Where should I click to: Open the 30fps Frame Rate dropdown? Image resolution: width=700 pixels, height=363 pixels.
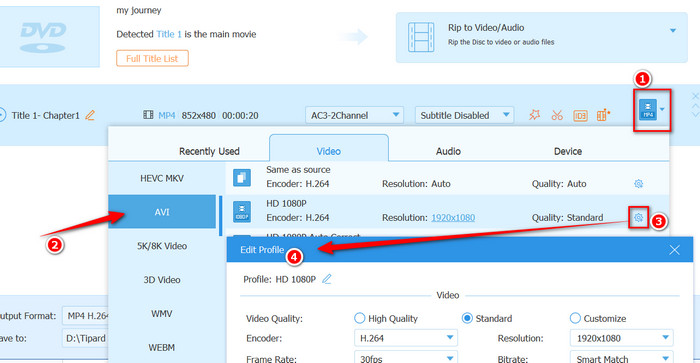click(x=405, y=358)
